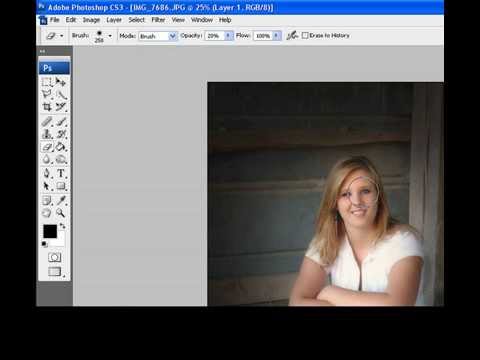Click the Photoshop title bar
The height and width of the screenshot is (360, 480).
click(240, 7)
